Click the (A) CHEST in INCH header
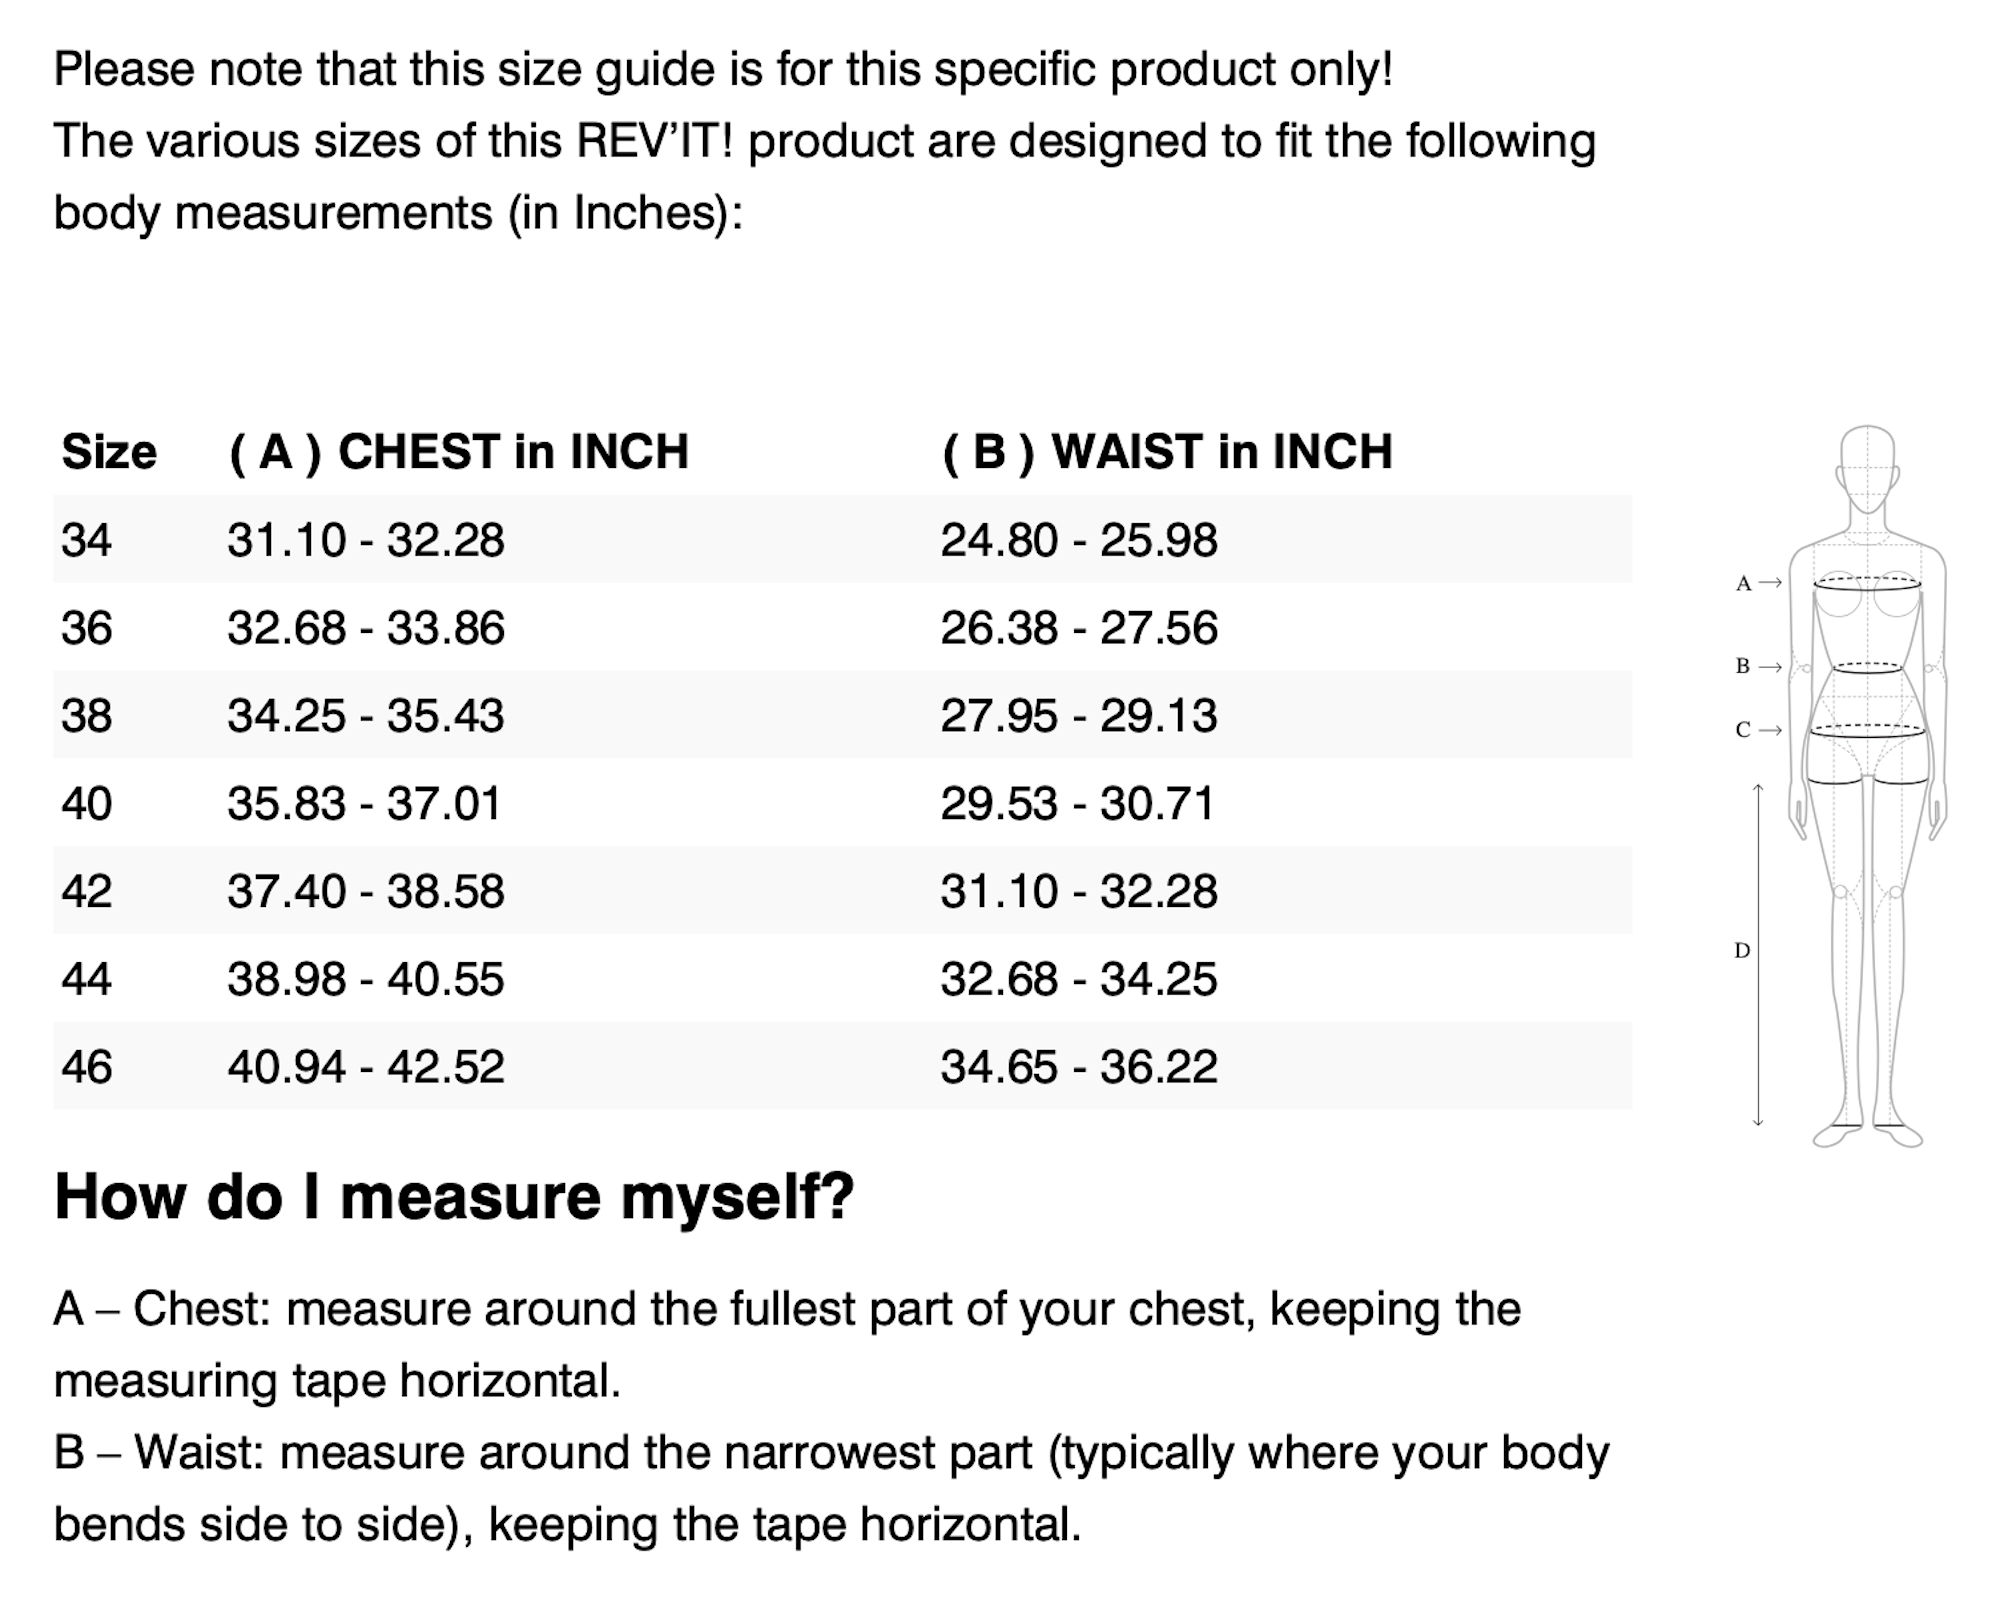 click(x=459, y=452)
